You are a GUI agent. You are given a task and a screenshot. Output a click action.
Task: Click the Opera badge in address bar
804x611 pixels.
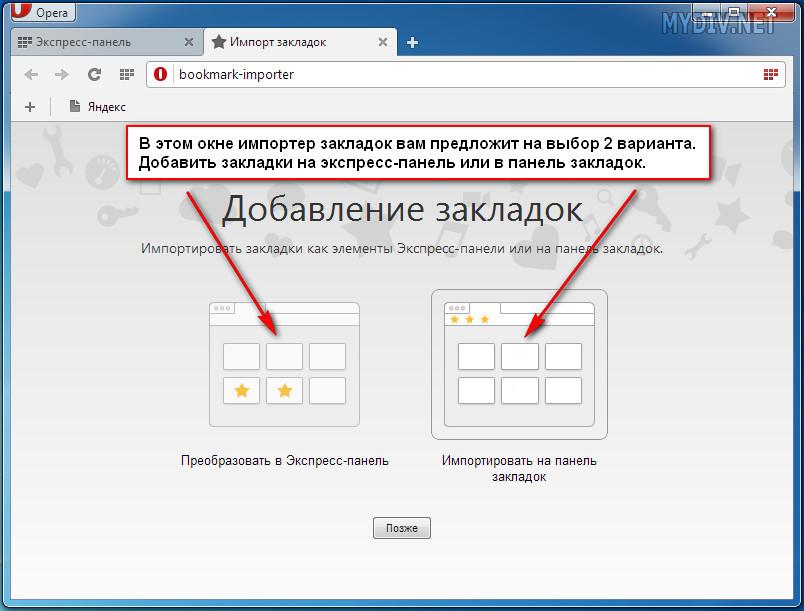(x=162, y=74)
